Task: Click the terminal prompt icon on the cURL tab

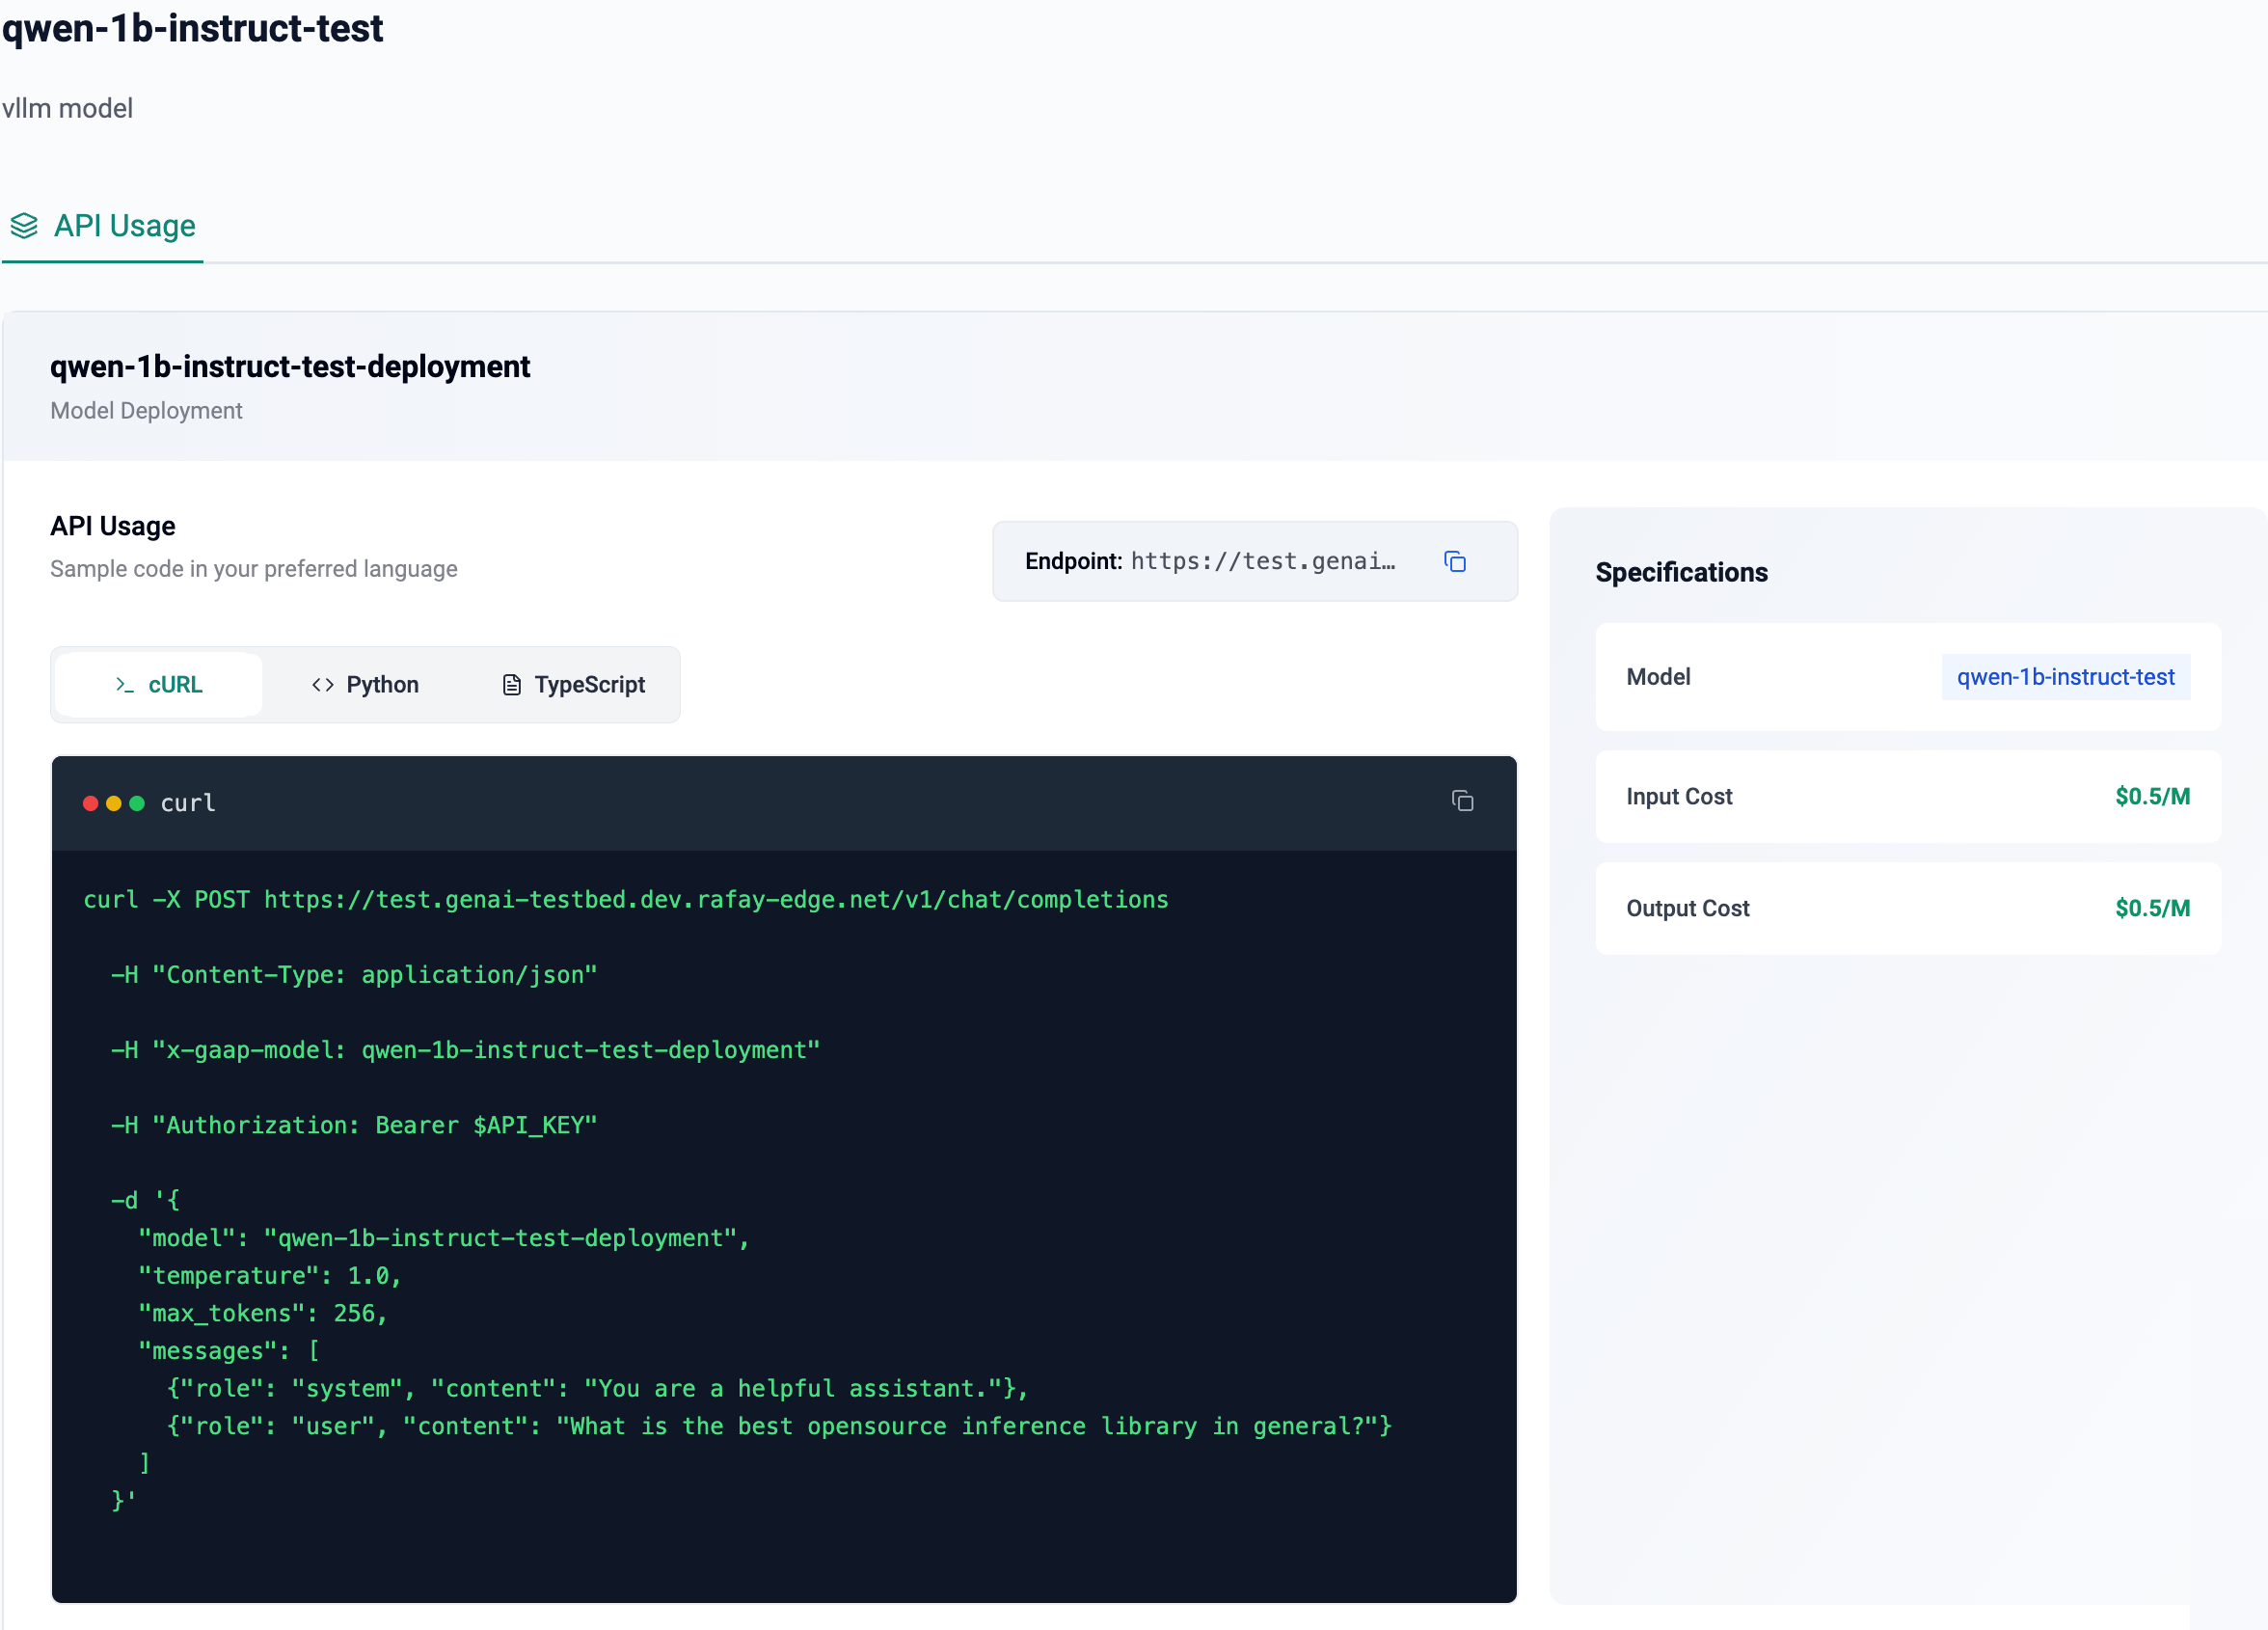Action: click(124, 685)
